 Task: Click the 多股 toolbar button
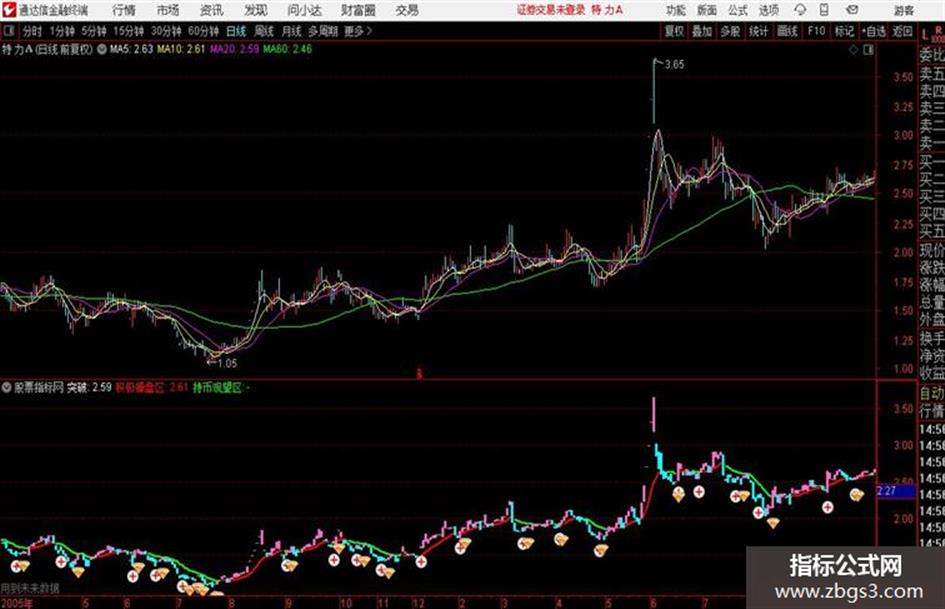(x=730, y=31)
